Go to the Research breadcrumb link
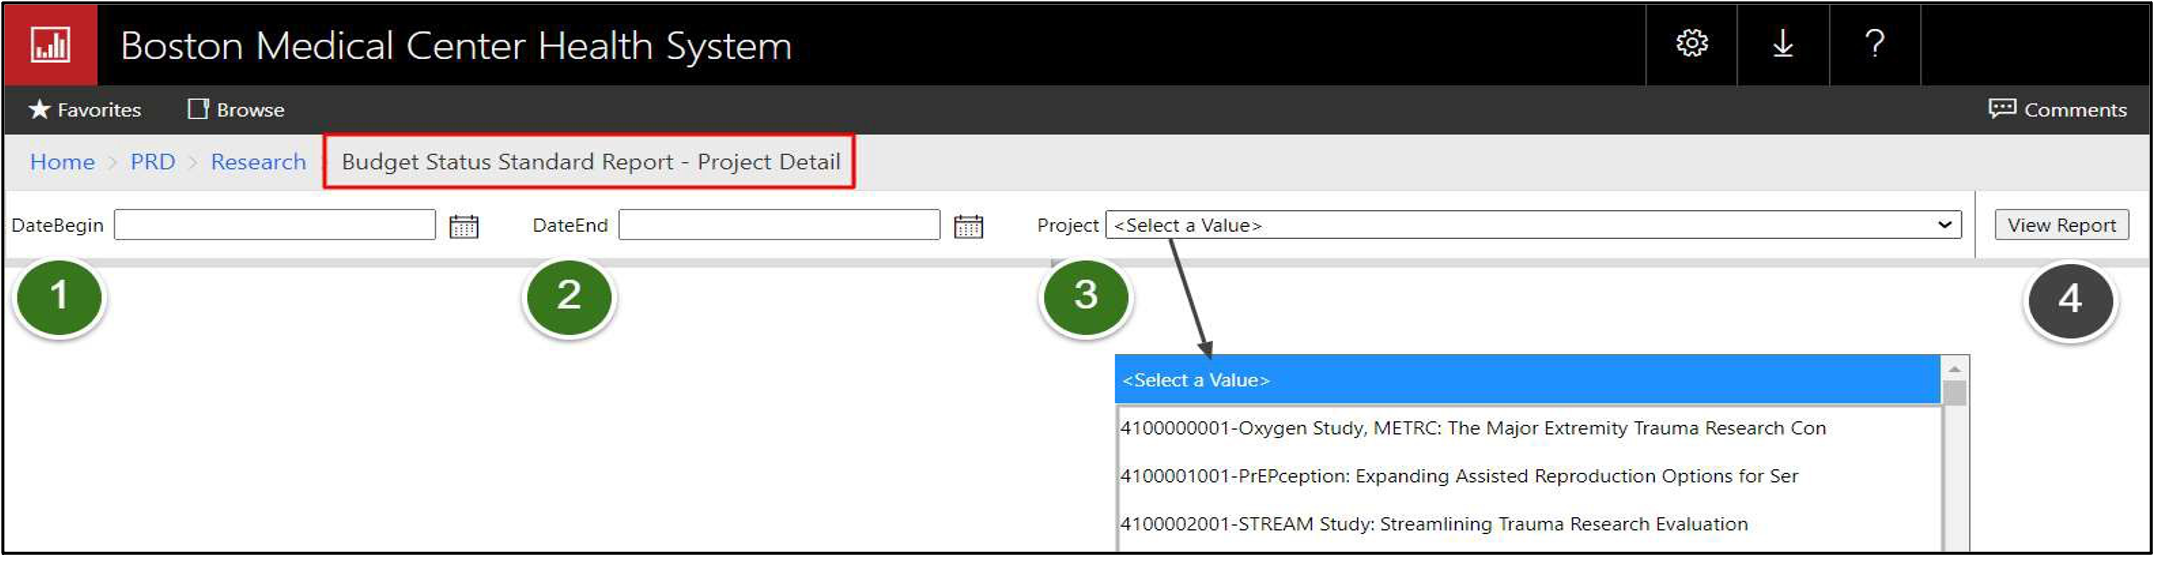The width and height of the screenshot is (2158, 563). [258, 162]
